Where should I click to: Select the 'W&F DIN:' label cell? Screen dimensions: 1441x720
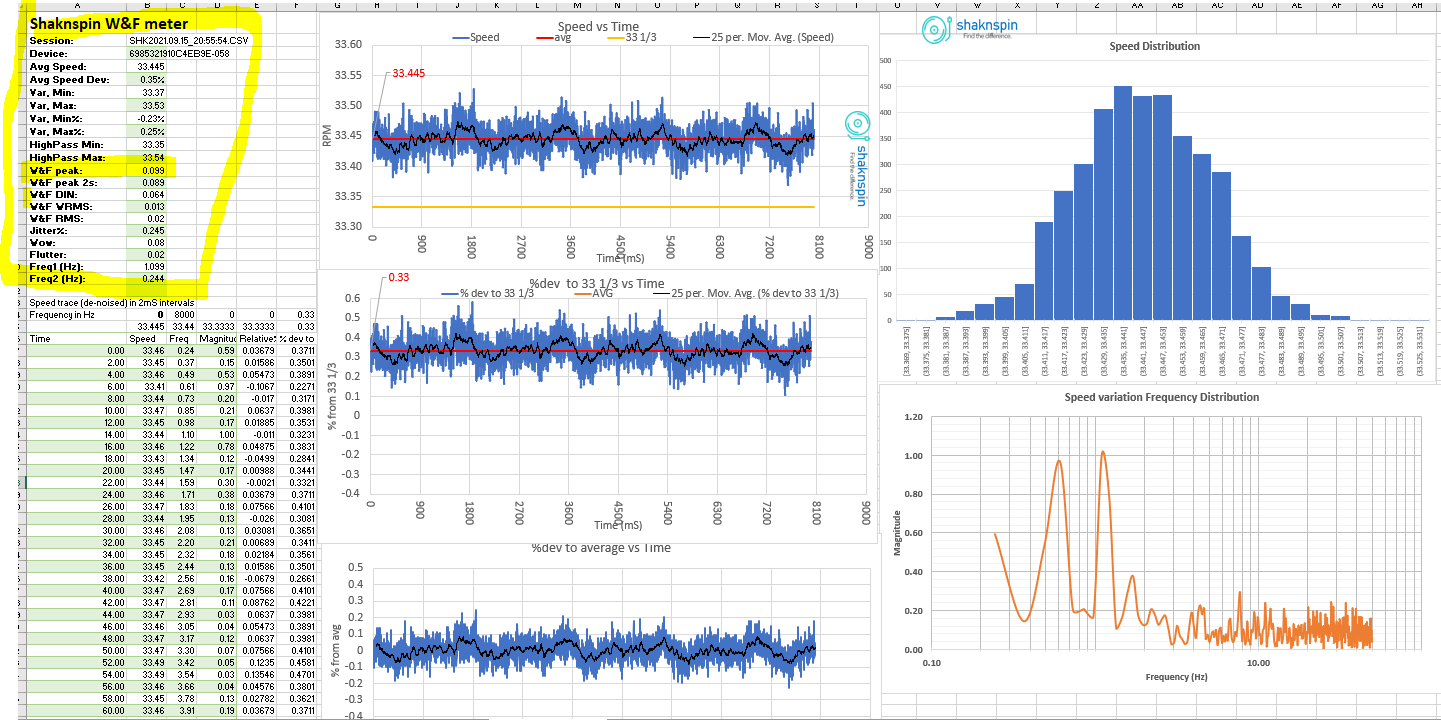click(x=77, y=195)
